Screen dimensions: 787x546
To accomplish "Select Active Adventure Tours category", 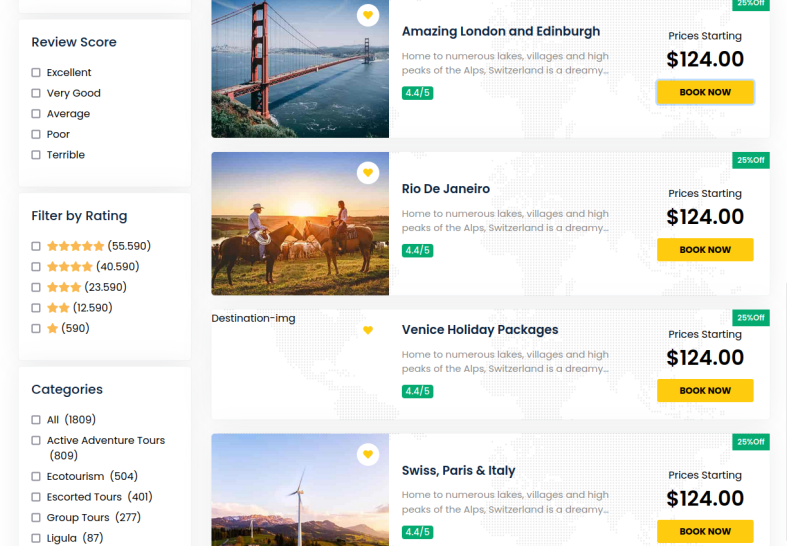I will (36, 441).
